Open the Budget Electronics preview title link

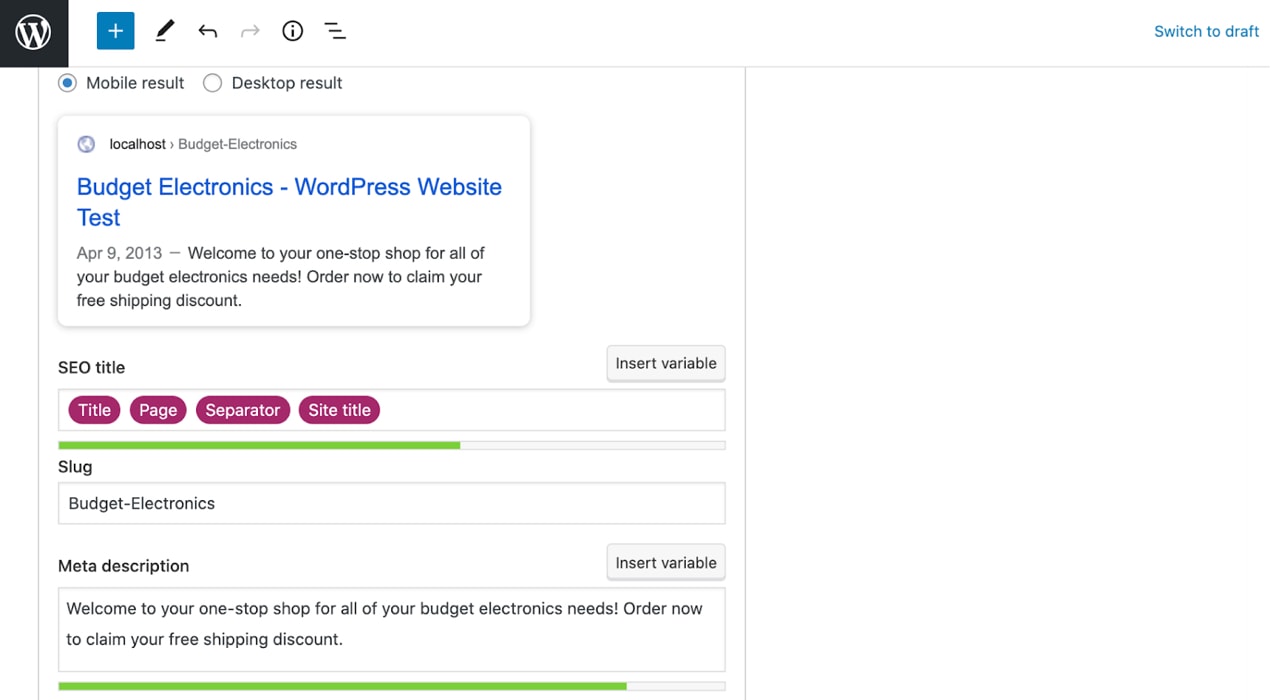289,187
